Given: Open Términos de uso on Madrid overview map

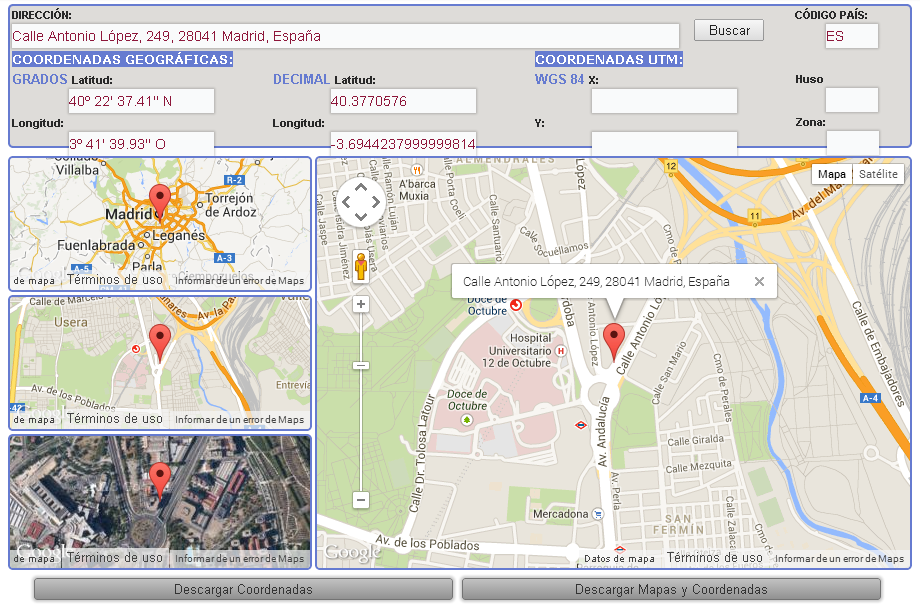Looking at the screenshot, I should point(114,280).
